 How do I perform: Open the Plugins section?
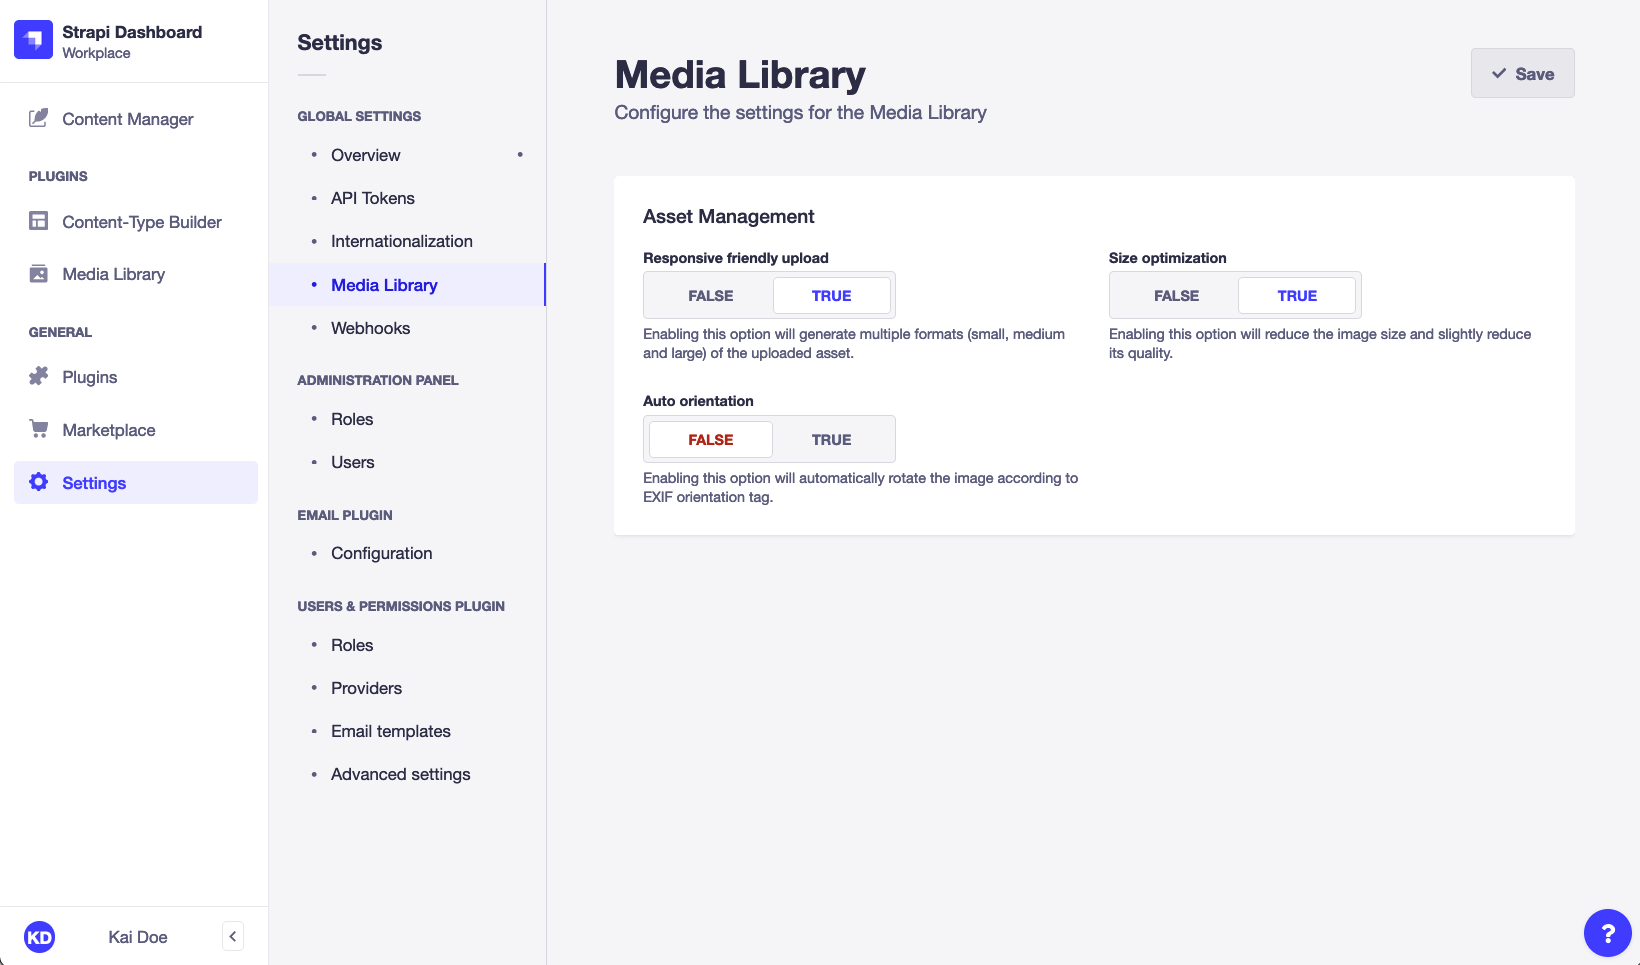click(89, 377)
